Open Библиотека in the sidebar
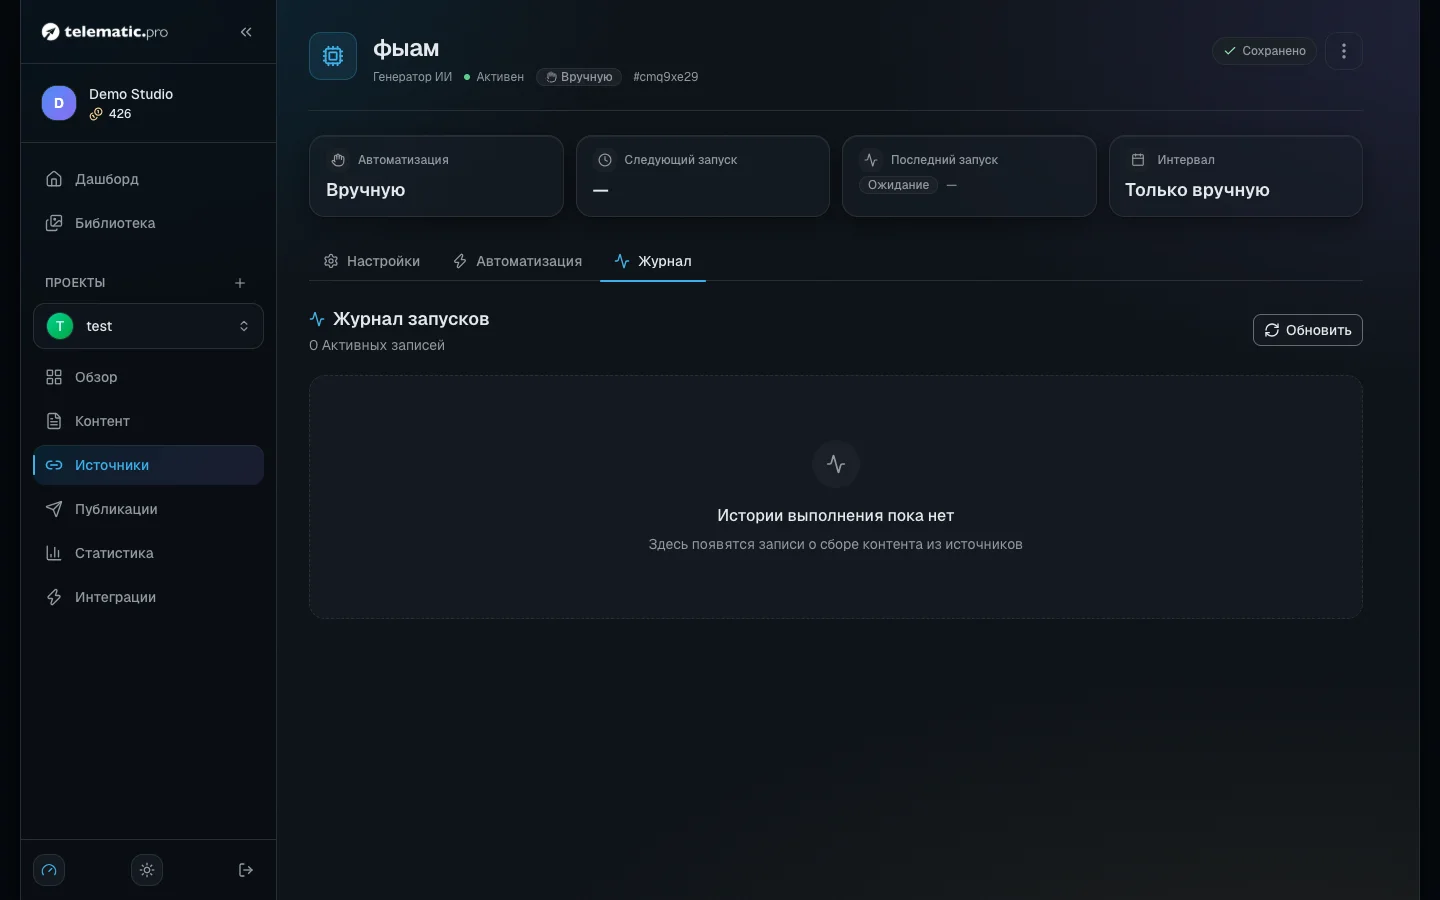 148,223
